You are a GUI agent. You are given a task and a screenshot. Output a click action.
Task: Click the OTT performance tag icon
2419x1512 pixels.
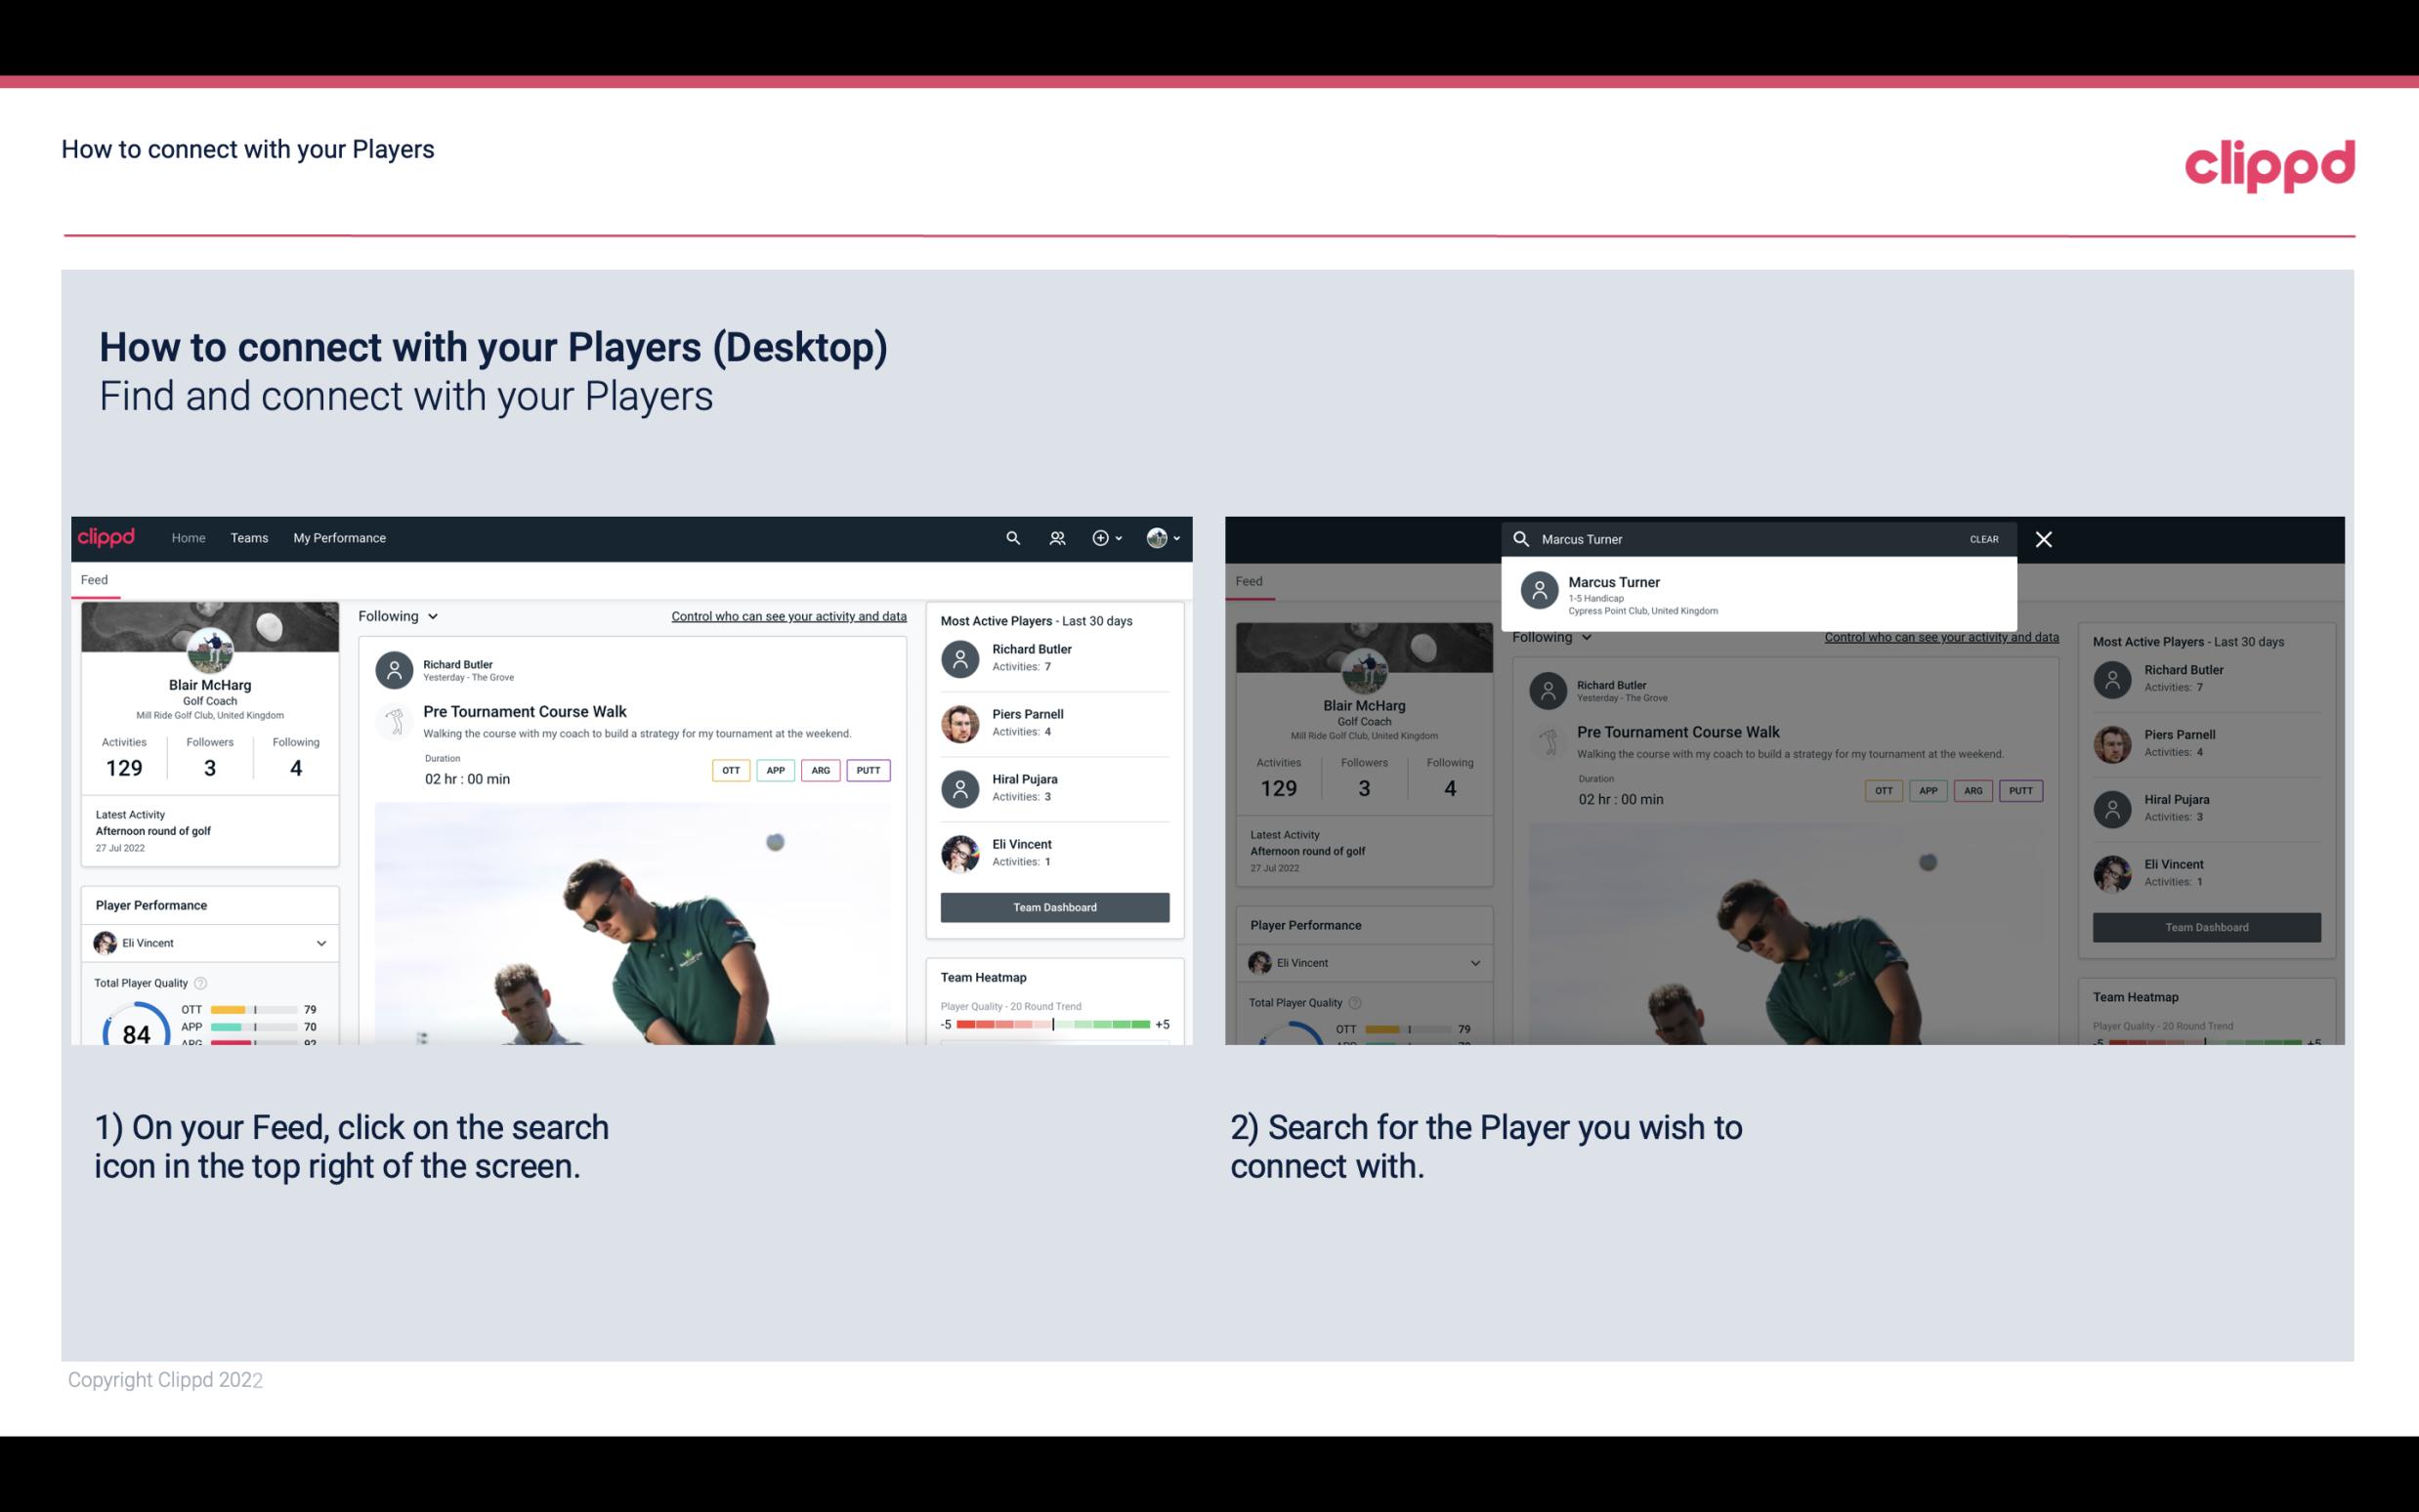(730, 770)
